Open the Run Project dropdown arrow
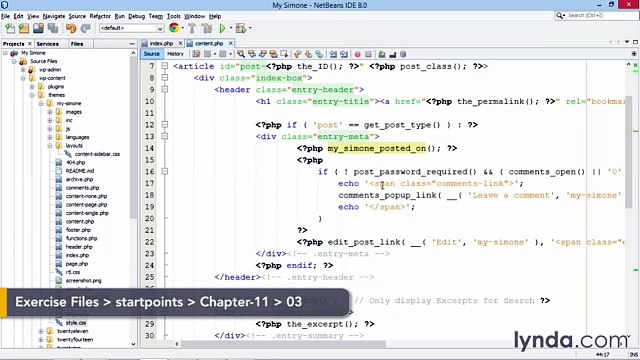The width and height of the screenshot is (640, 360). point(231,28)
